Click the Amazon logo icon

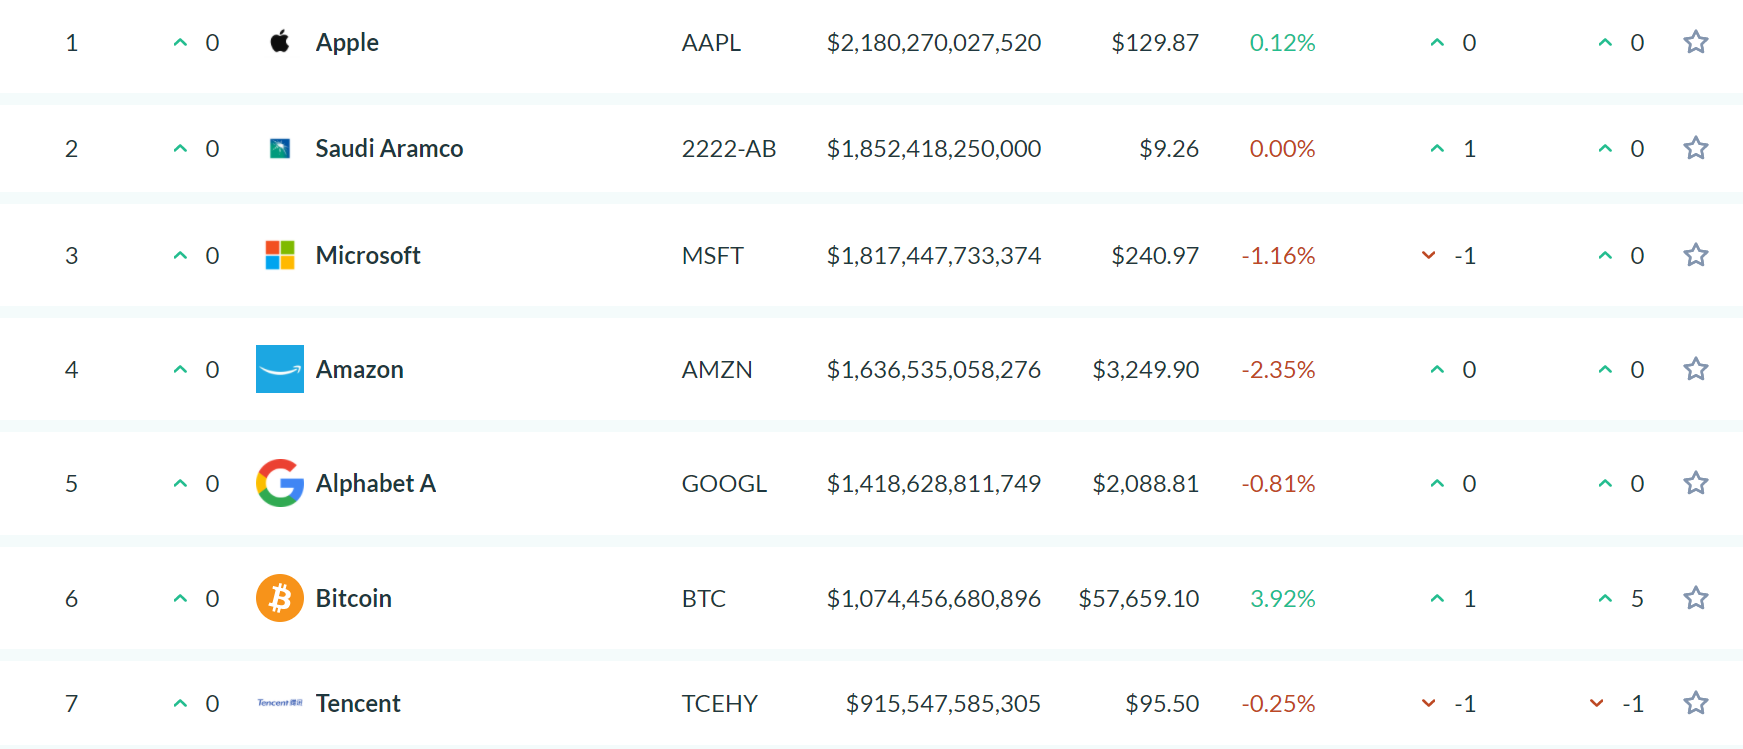280,369
